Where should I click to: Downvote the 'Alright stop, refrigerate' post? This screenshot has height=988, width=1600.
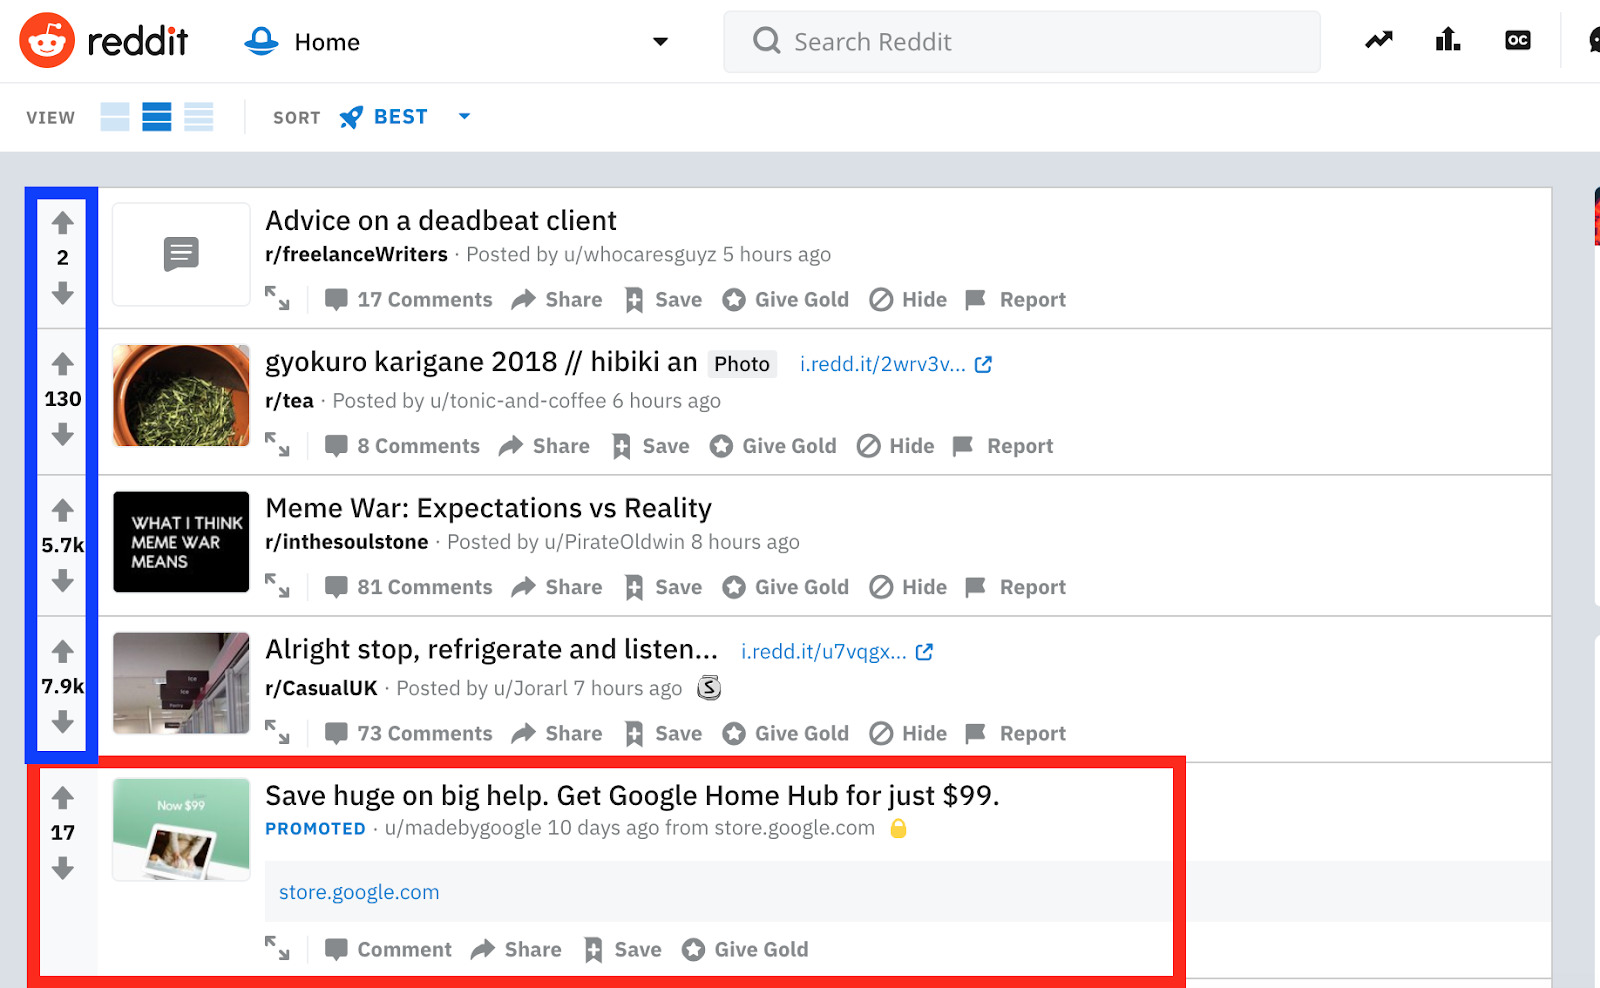point(63,721)
